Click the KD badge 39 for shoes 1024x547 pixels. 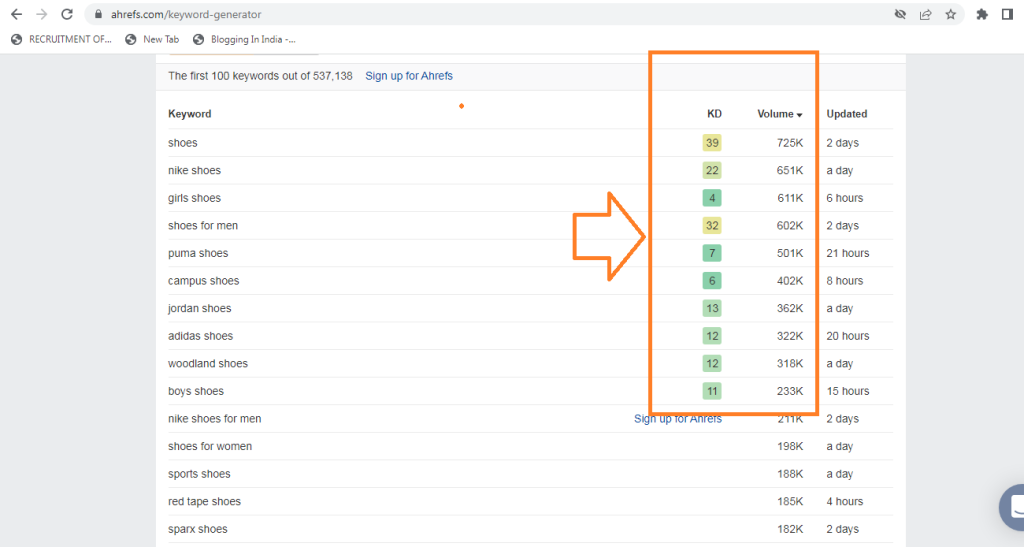coord(712,143)
